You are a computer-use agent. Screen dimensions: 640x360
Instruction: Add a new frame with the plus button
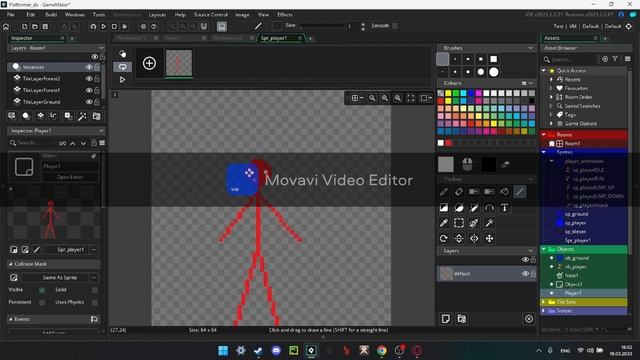coord(149,63)
